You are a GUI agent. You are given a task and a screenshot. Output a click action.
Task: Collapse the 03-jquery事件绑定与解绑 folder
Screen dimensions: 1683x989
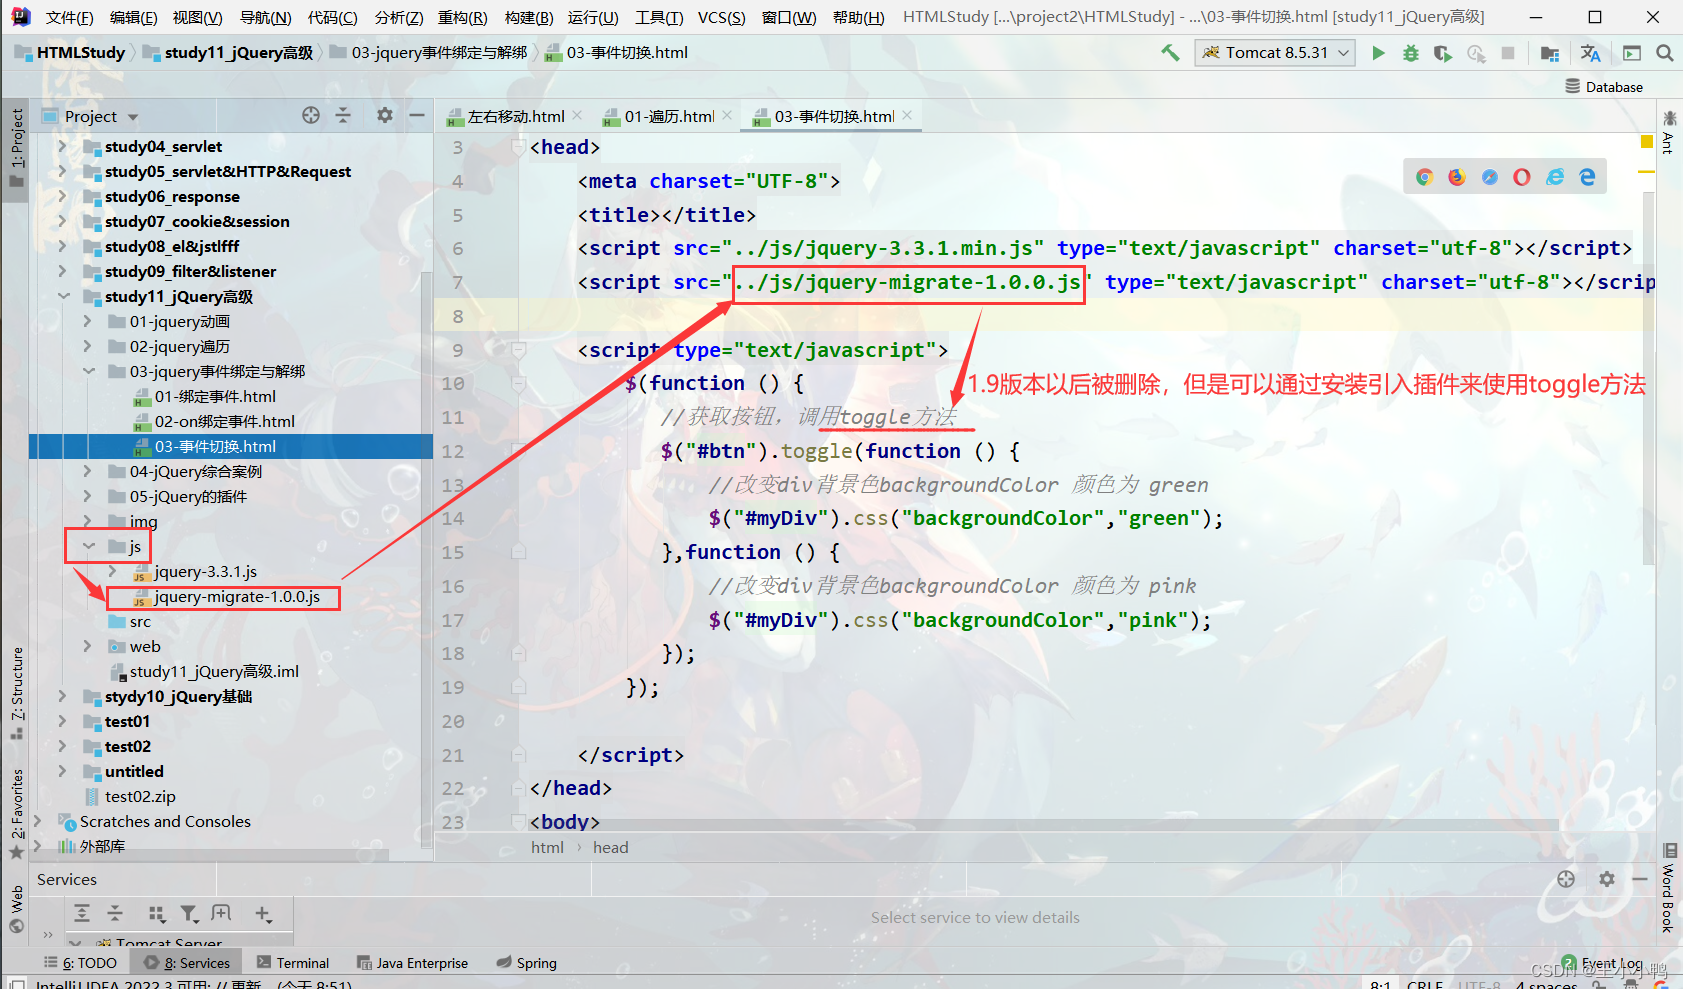[x=88, y=371]
